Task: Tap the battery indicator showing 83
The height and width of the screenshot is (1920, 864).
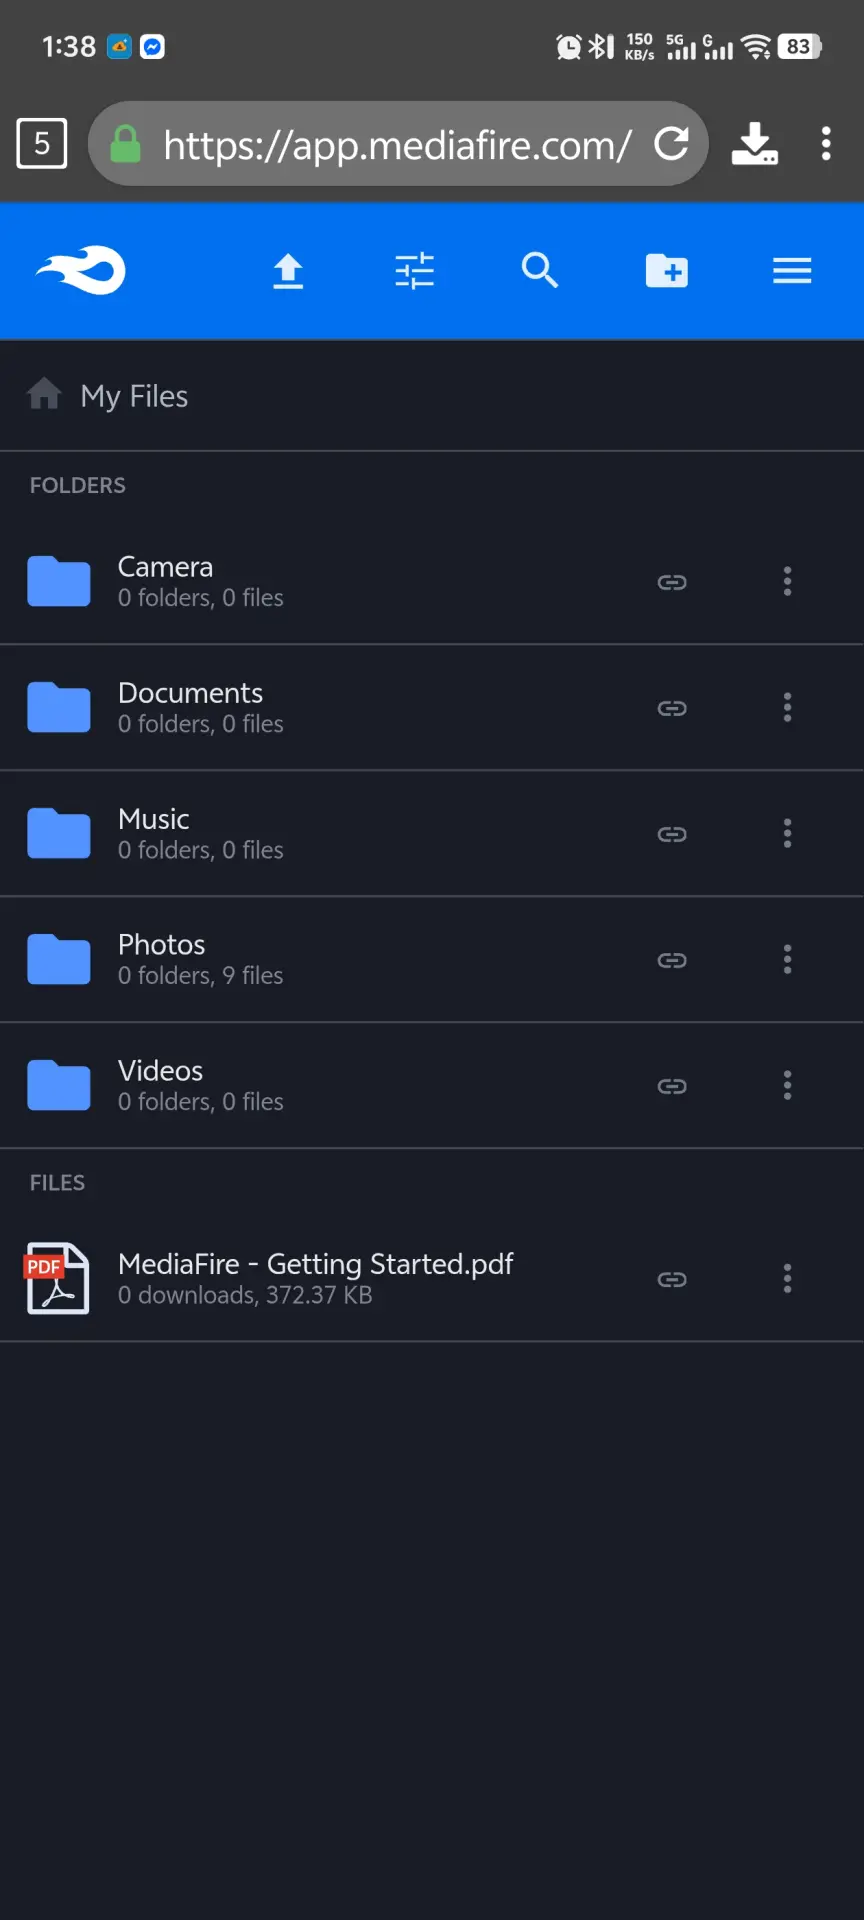Action: click(800, 46)
